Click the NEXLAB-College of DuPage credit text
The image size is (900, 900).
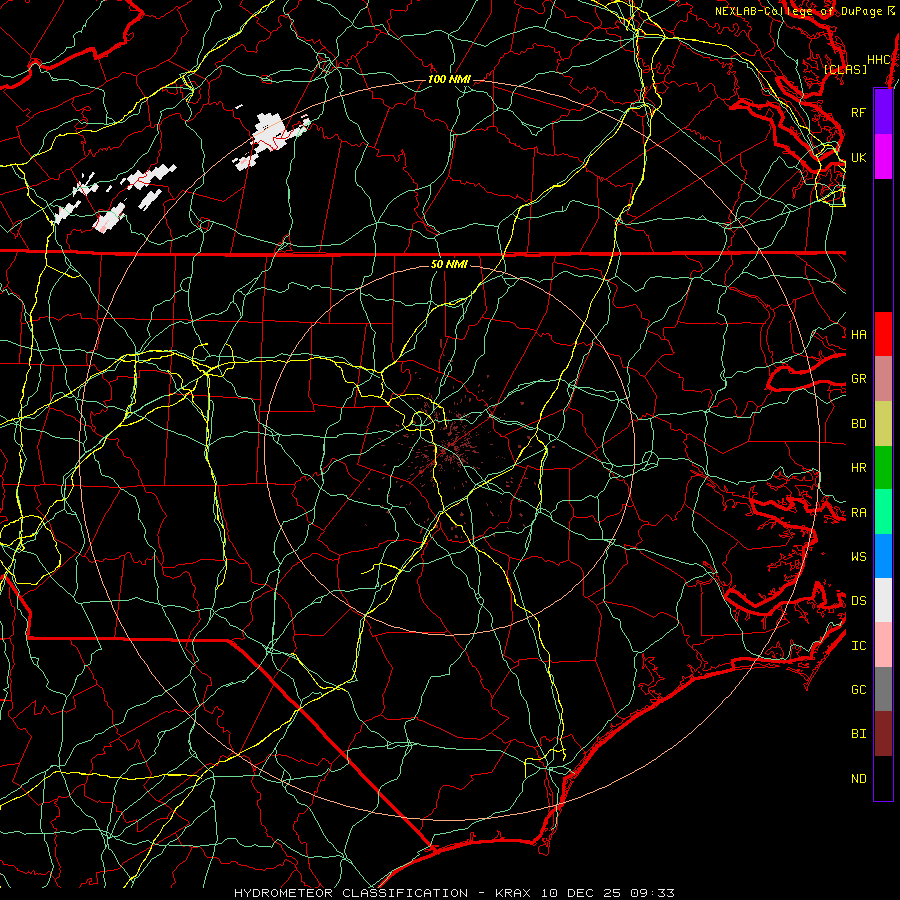tap(799, 11)
